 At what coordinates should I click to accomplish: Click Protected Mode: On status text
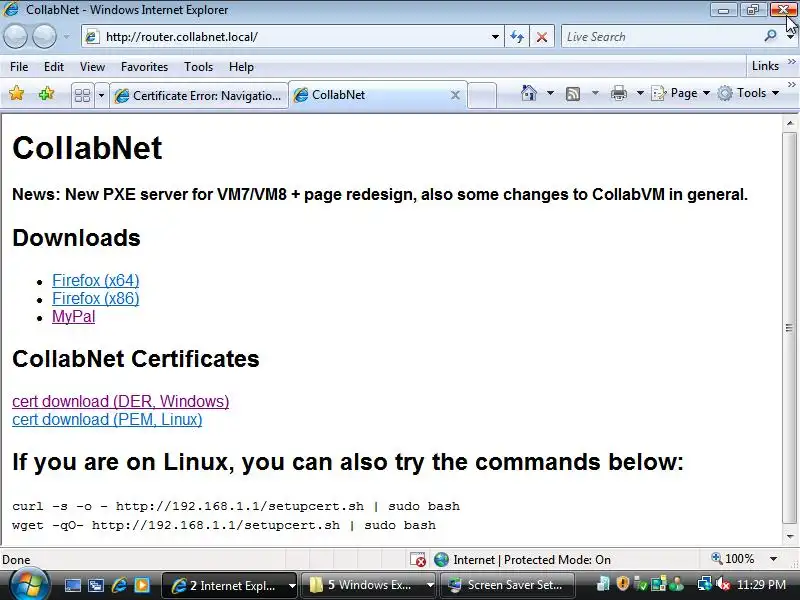point(557,560)
